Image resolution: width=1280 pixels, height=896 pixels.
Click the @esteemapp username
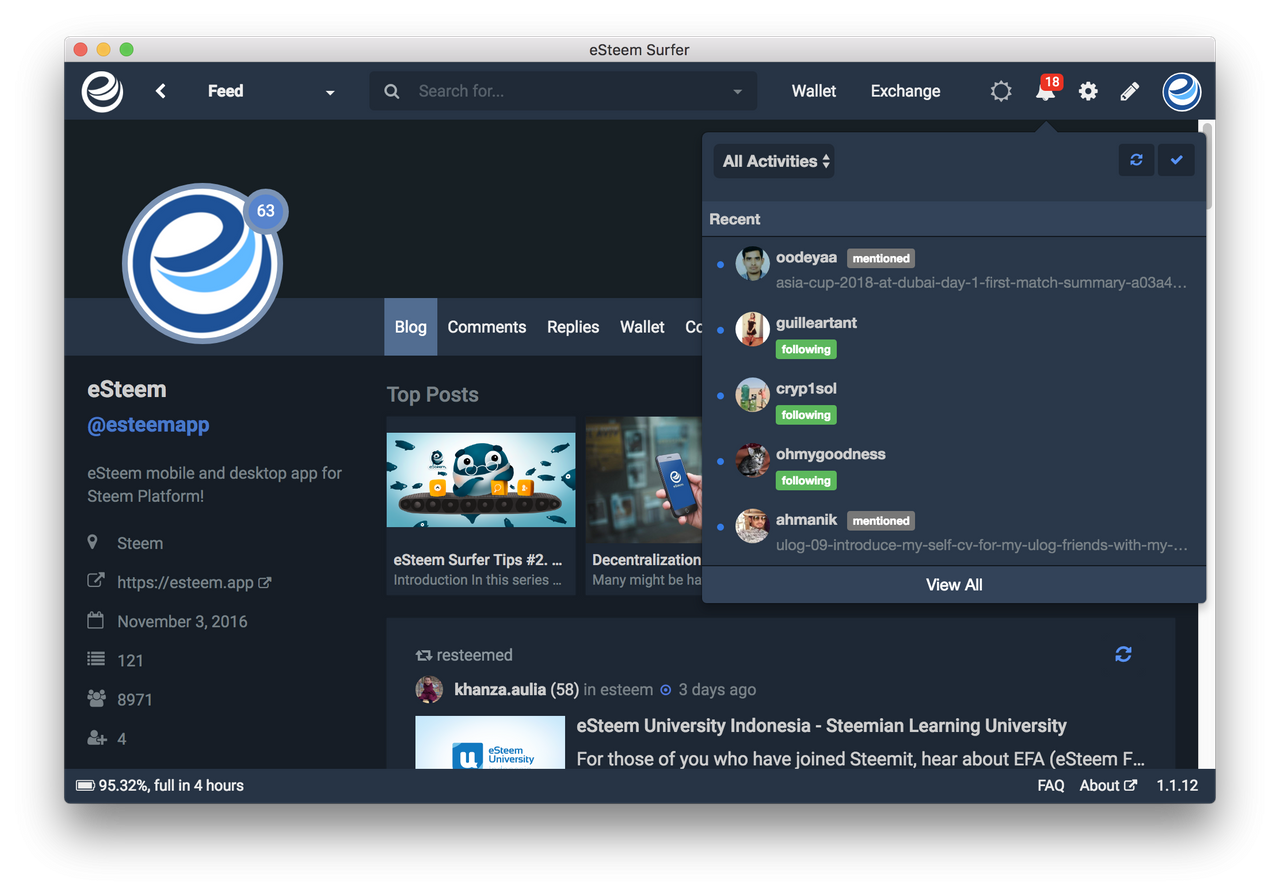click(148, 425)
